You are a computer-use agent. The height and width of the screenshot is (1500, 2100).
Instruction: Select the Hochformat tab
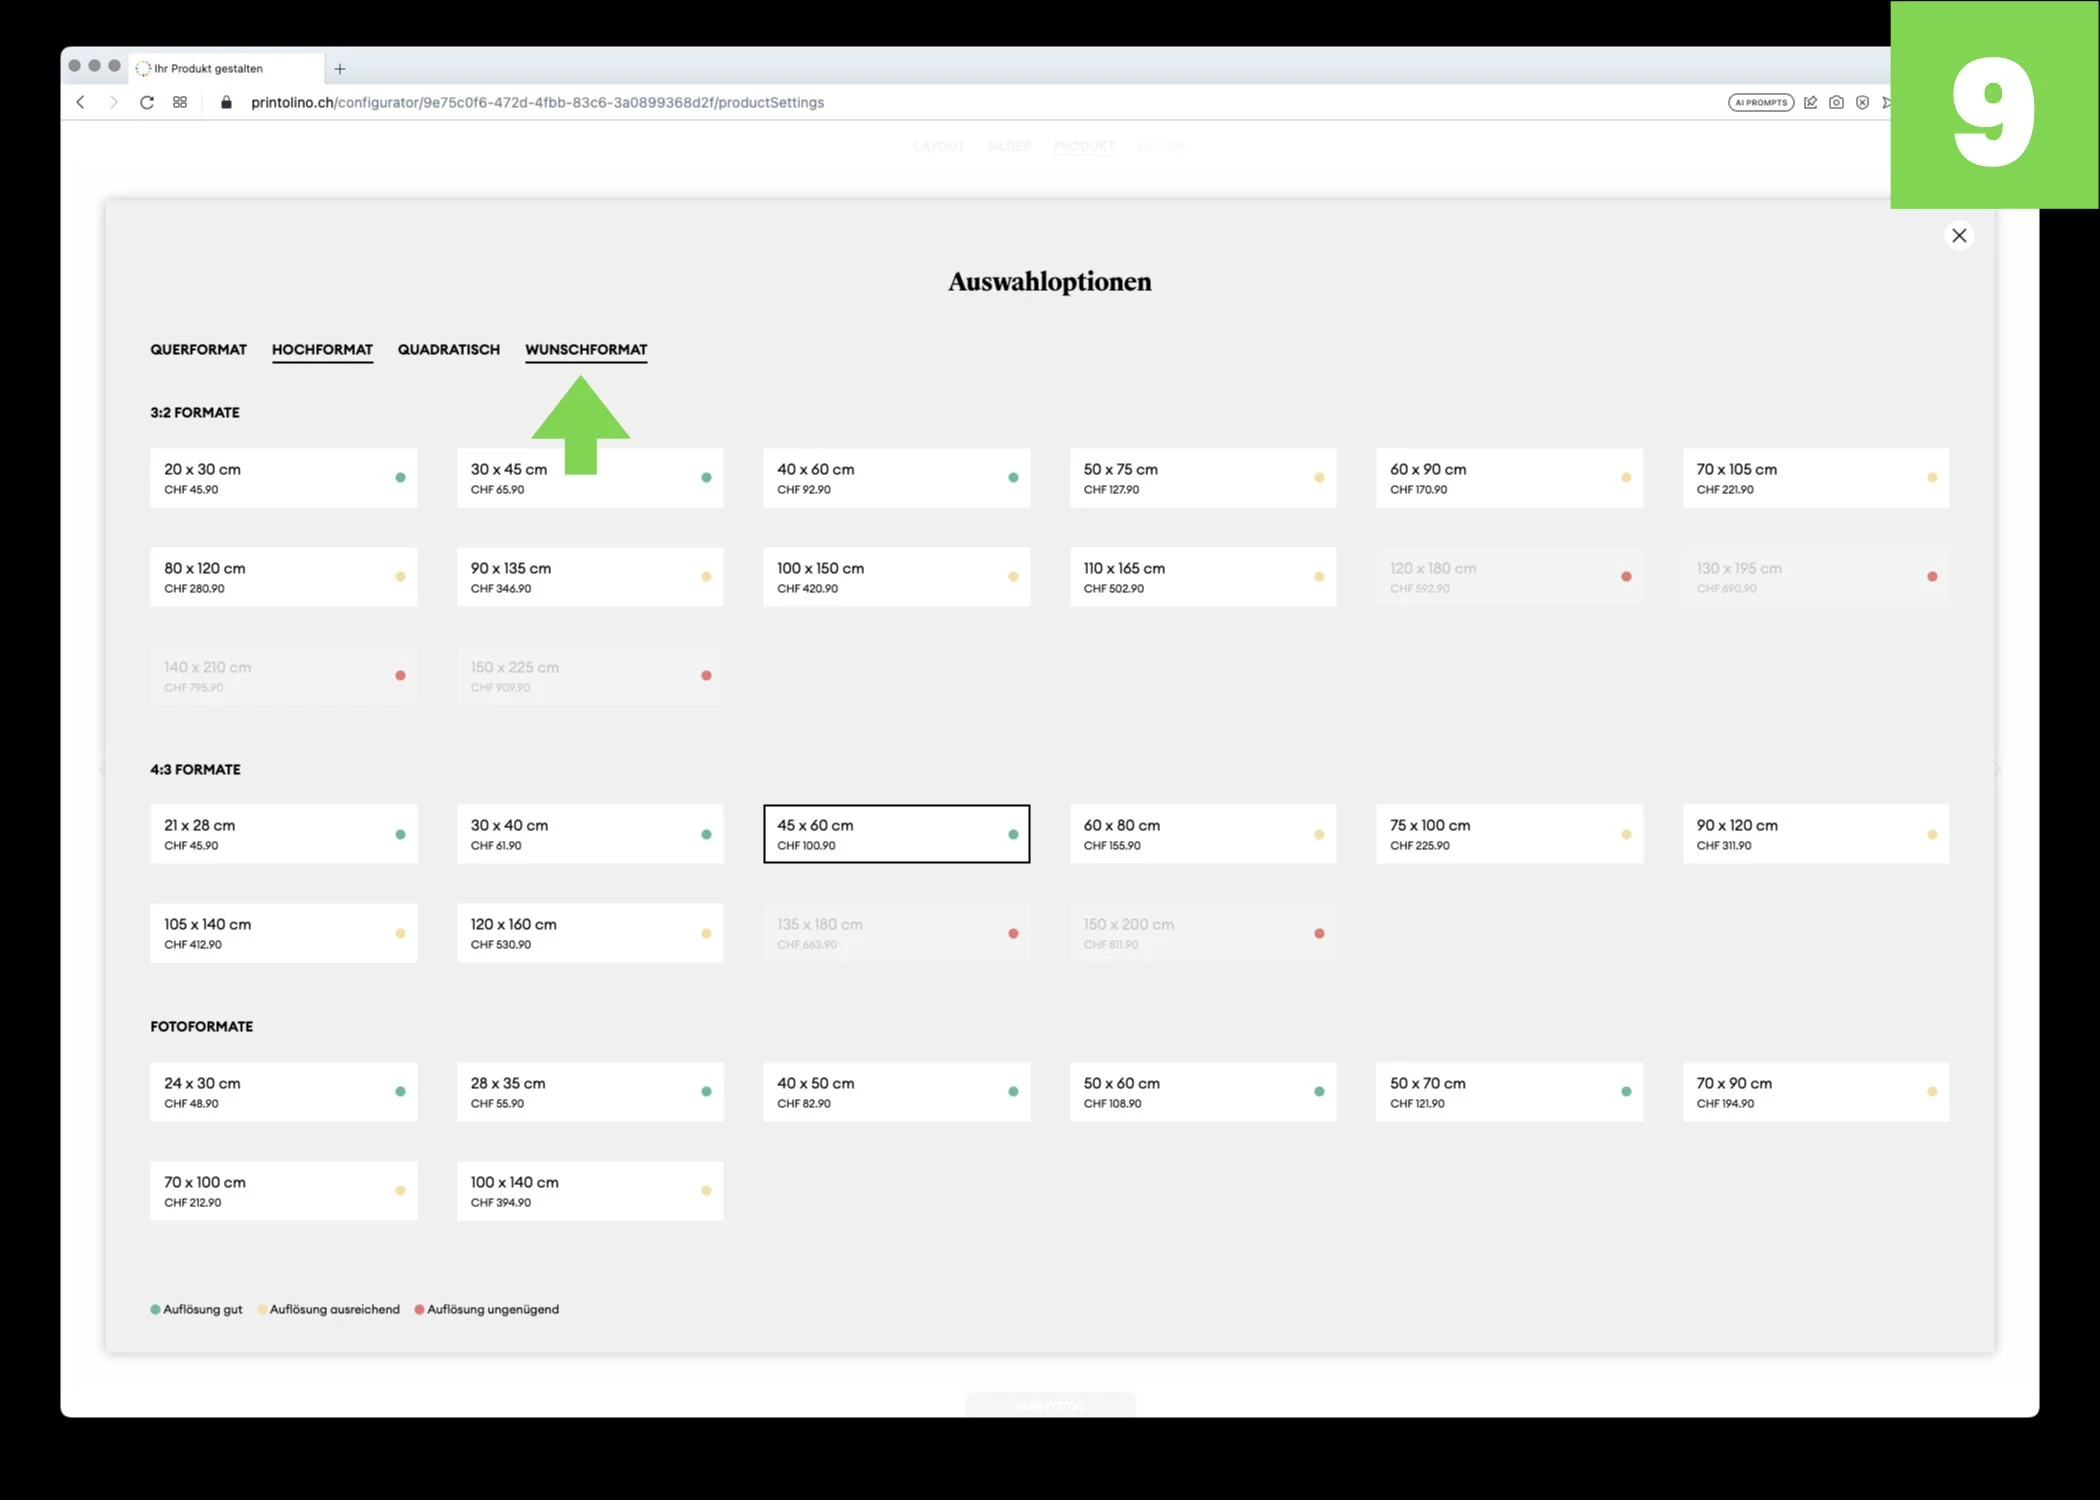click(322, 349)
